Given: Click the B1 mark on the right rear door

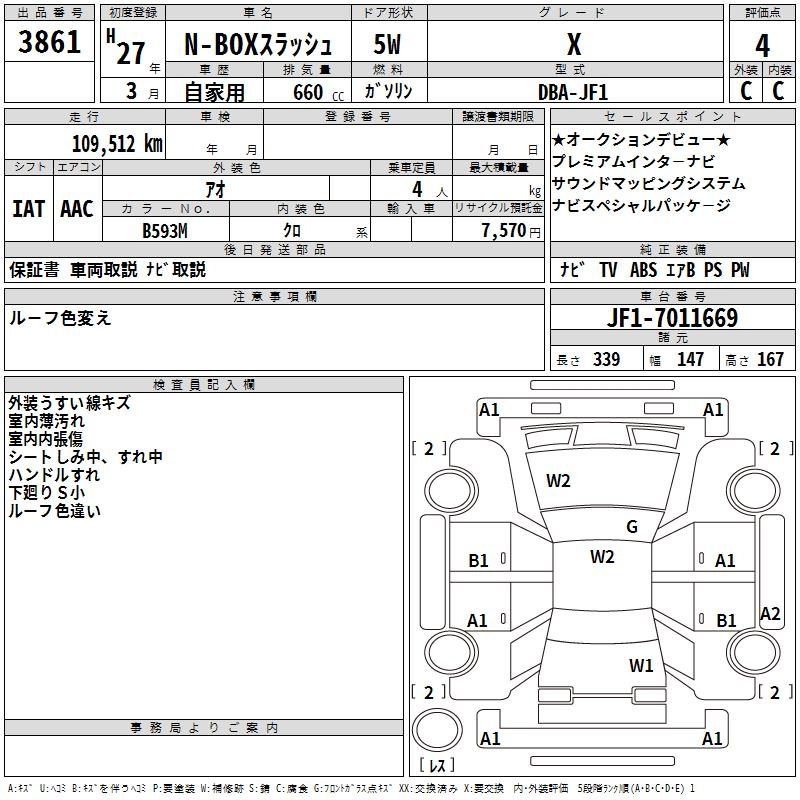Looking at the screenshot, I should coord(726,620).
